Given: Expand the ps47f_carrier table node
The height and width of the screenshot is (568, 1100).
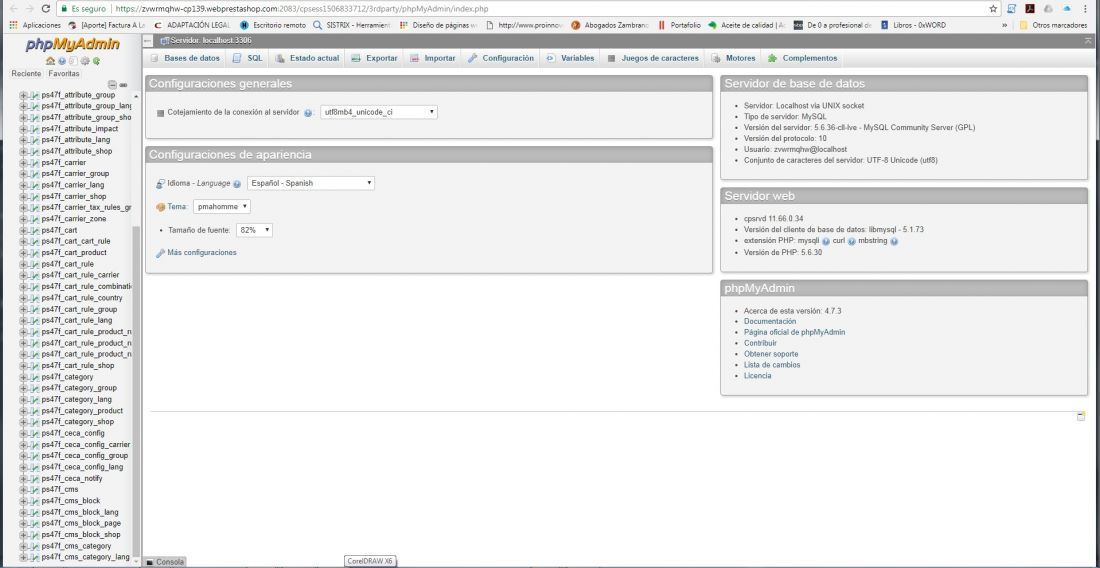Looking at the screenshot, I should click(x=24, y=162).
